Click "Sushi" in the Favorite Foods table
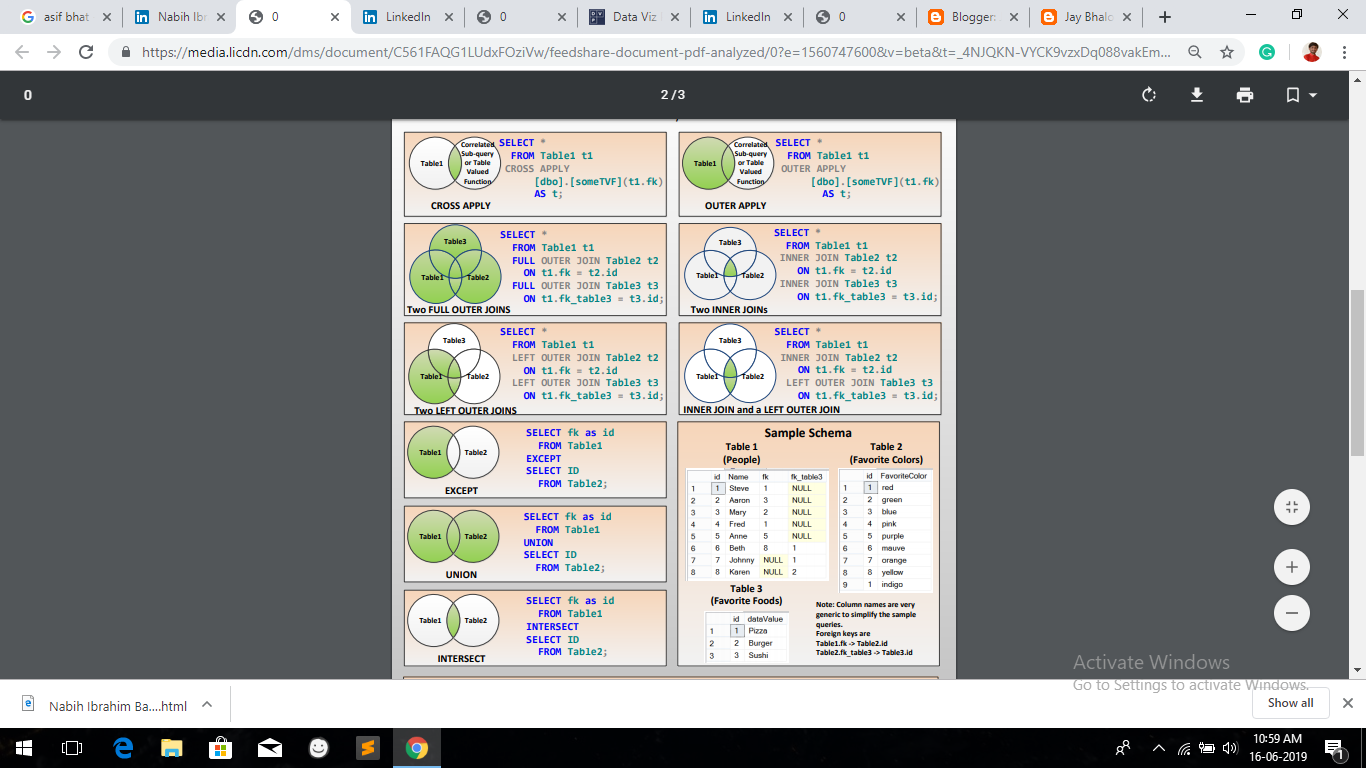The width and height of the screenshot is (1366, 768). [758, 655]
